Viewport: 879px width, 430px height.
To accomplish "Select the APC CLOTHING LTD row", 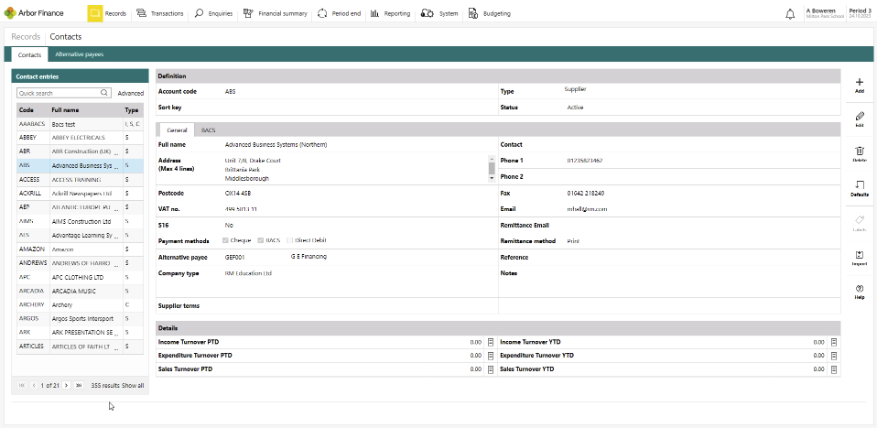I will click(x=80, y=277).
